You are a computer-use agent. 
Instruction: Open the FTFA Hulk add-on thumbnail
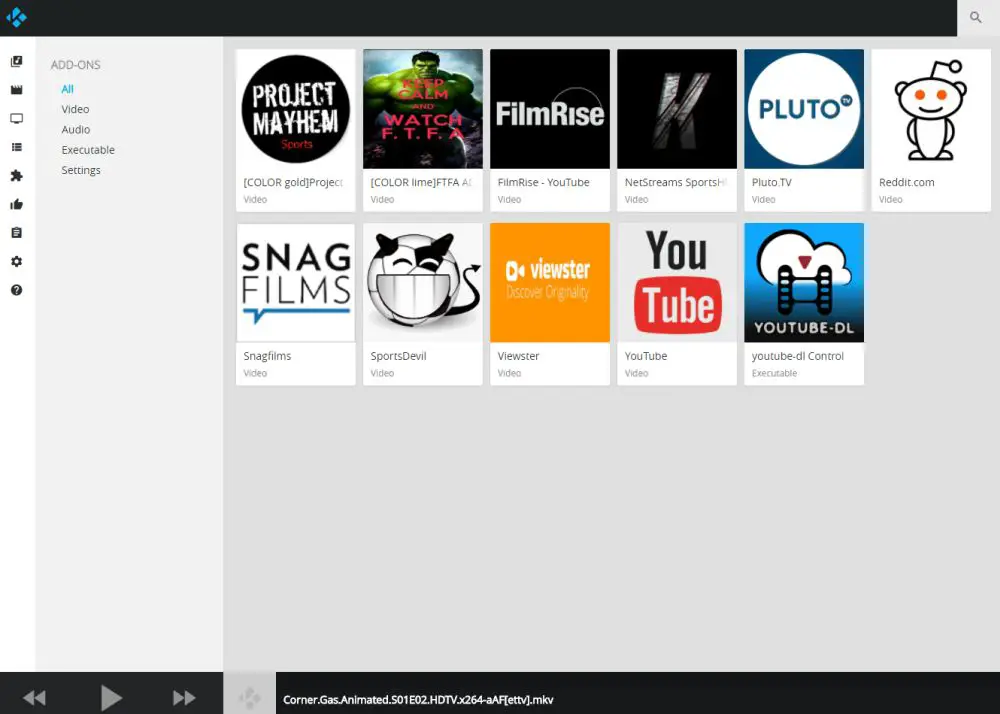tap(423, 109)
